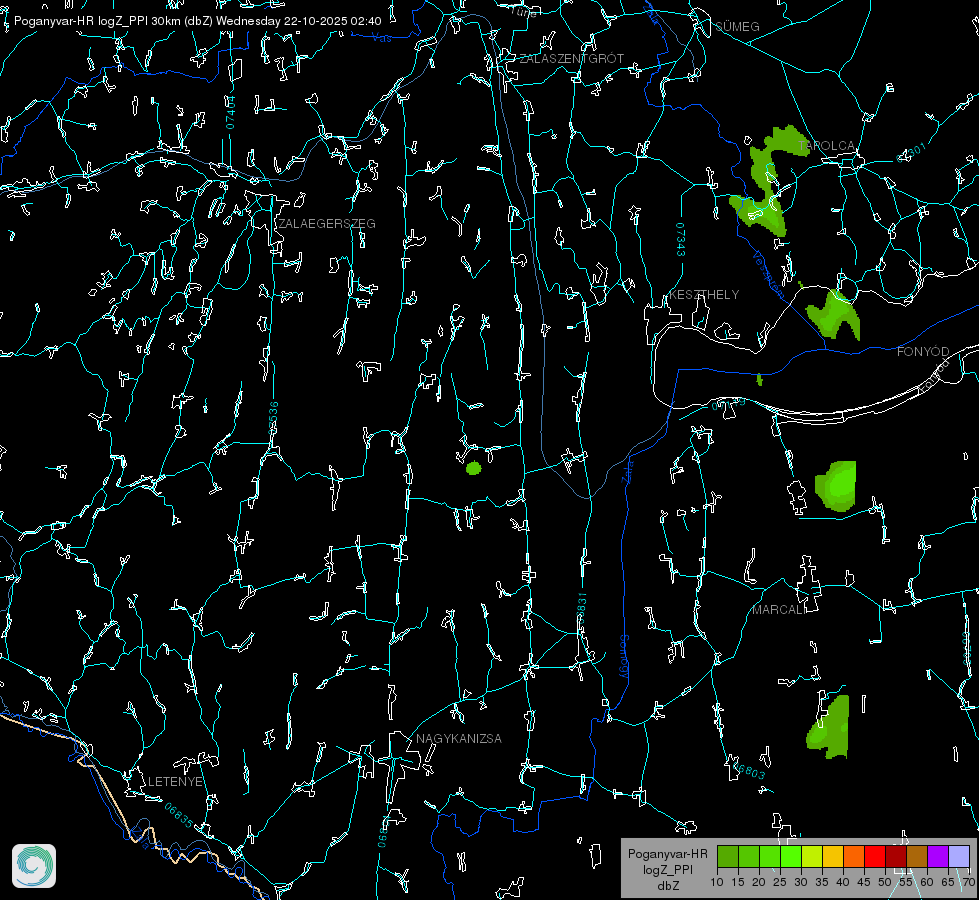The width and height of the screenshot is (979, 900).
Task: Click the SÜMEG city label
Action: (737, 26)
